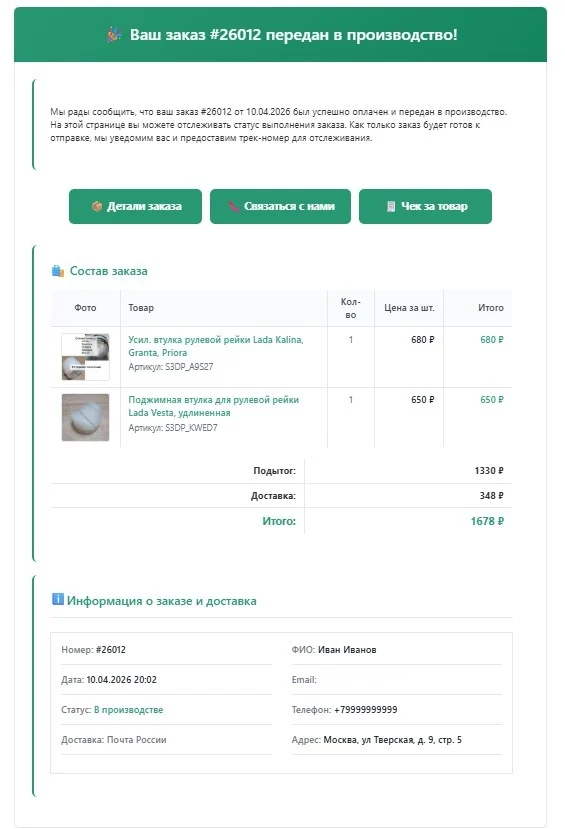Click the Lada Vesta bushing product photo
Image resolution: width=565 pixels, height=829 pixels.
coord(85,417)
